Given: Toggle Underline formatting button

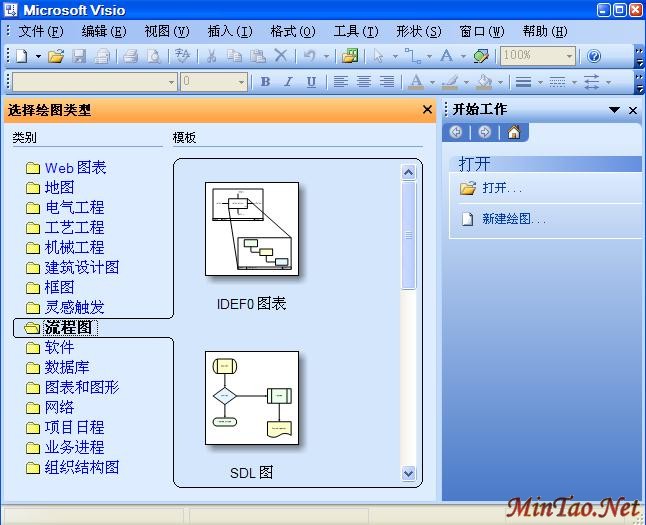Looking at the screenshot, I should click(x=311, y=82).
